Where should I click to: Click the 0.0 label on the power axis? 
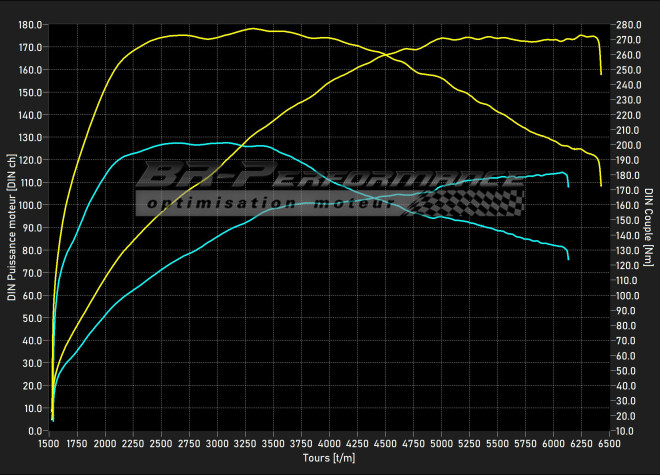(34, 431)
